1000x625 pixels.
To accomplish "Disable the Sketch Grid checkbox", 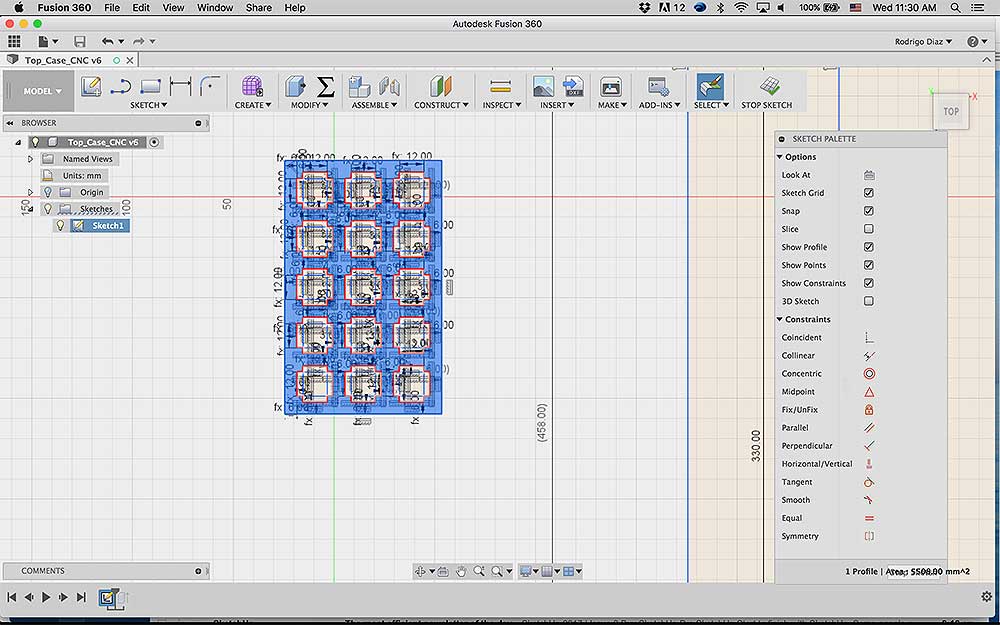I will 869,193.
